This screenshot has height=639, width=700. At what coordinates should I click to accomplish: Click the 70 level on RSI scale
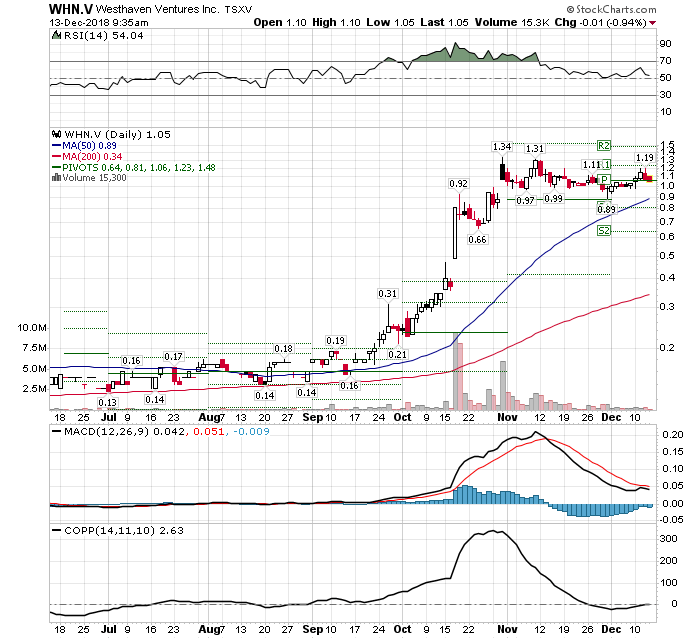point(666,61)
